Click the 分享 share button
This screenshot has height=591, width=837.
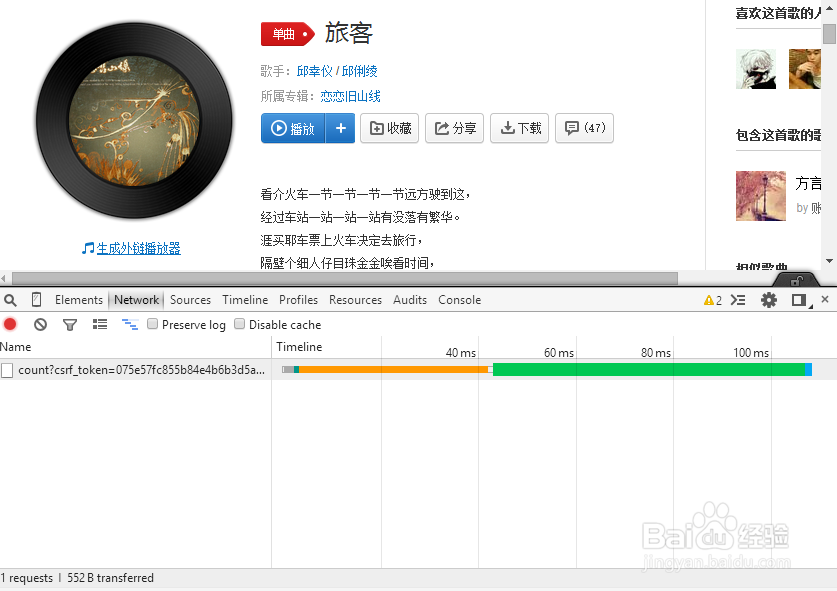454,128
